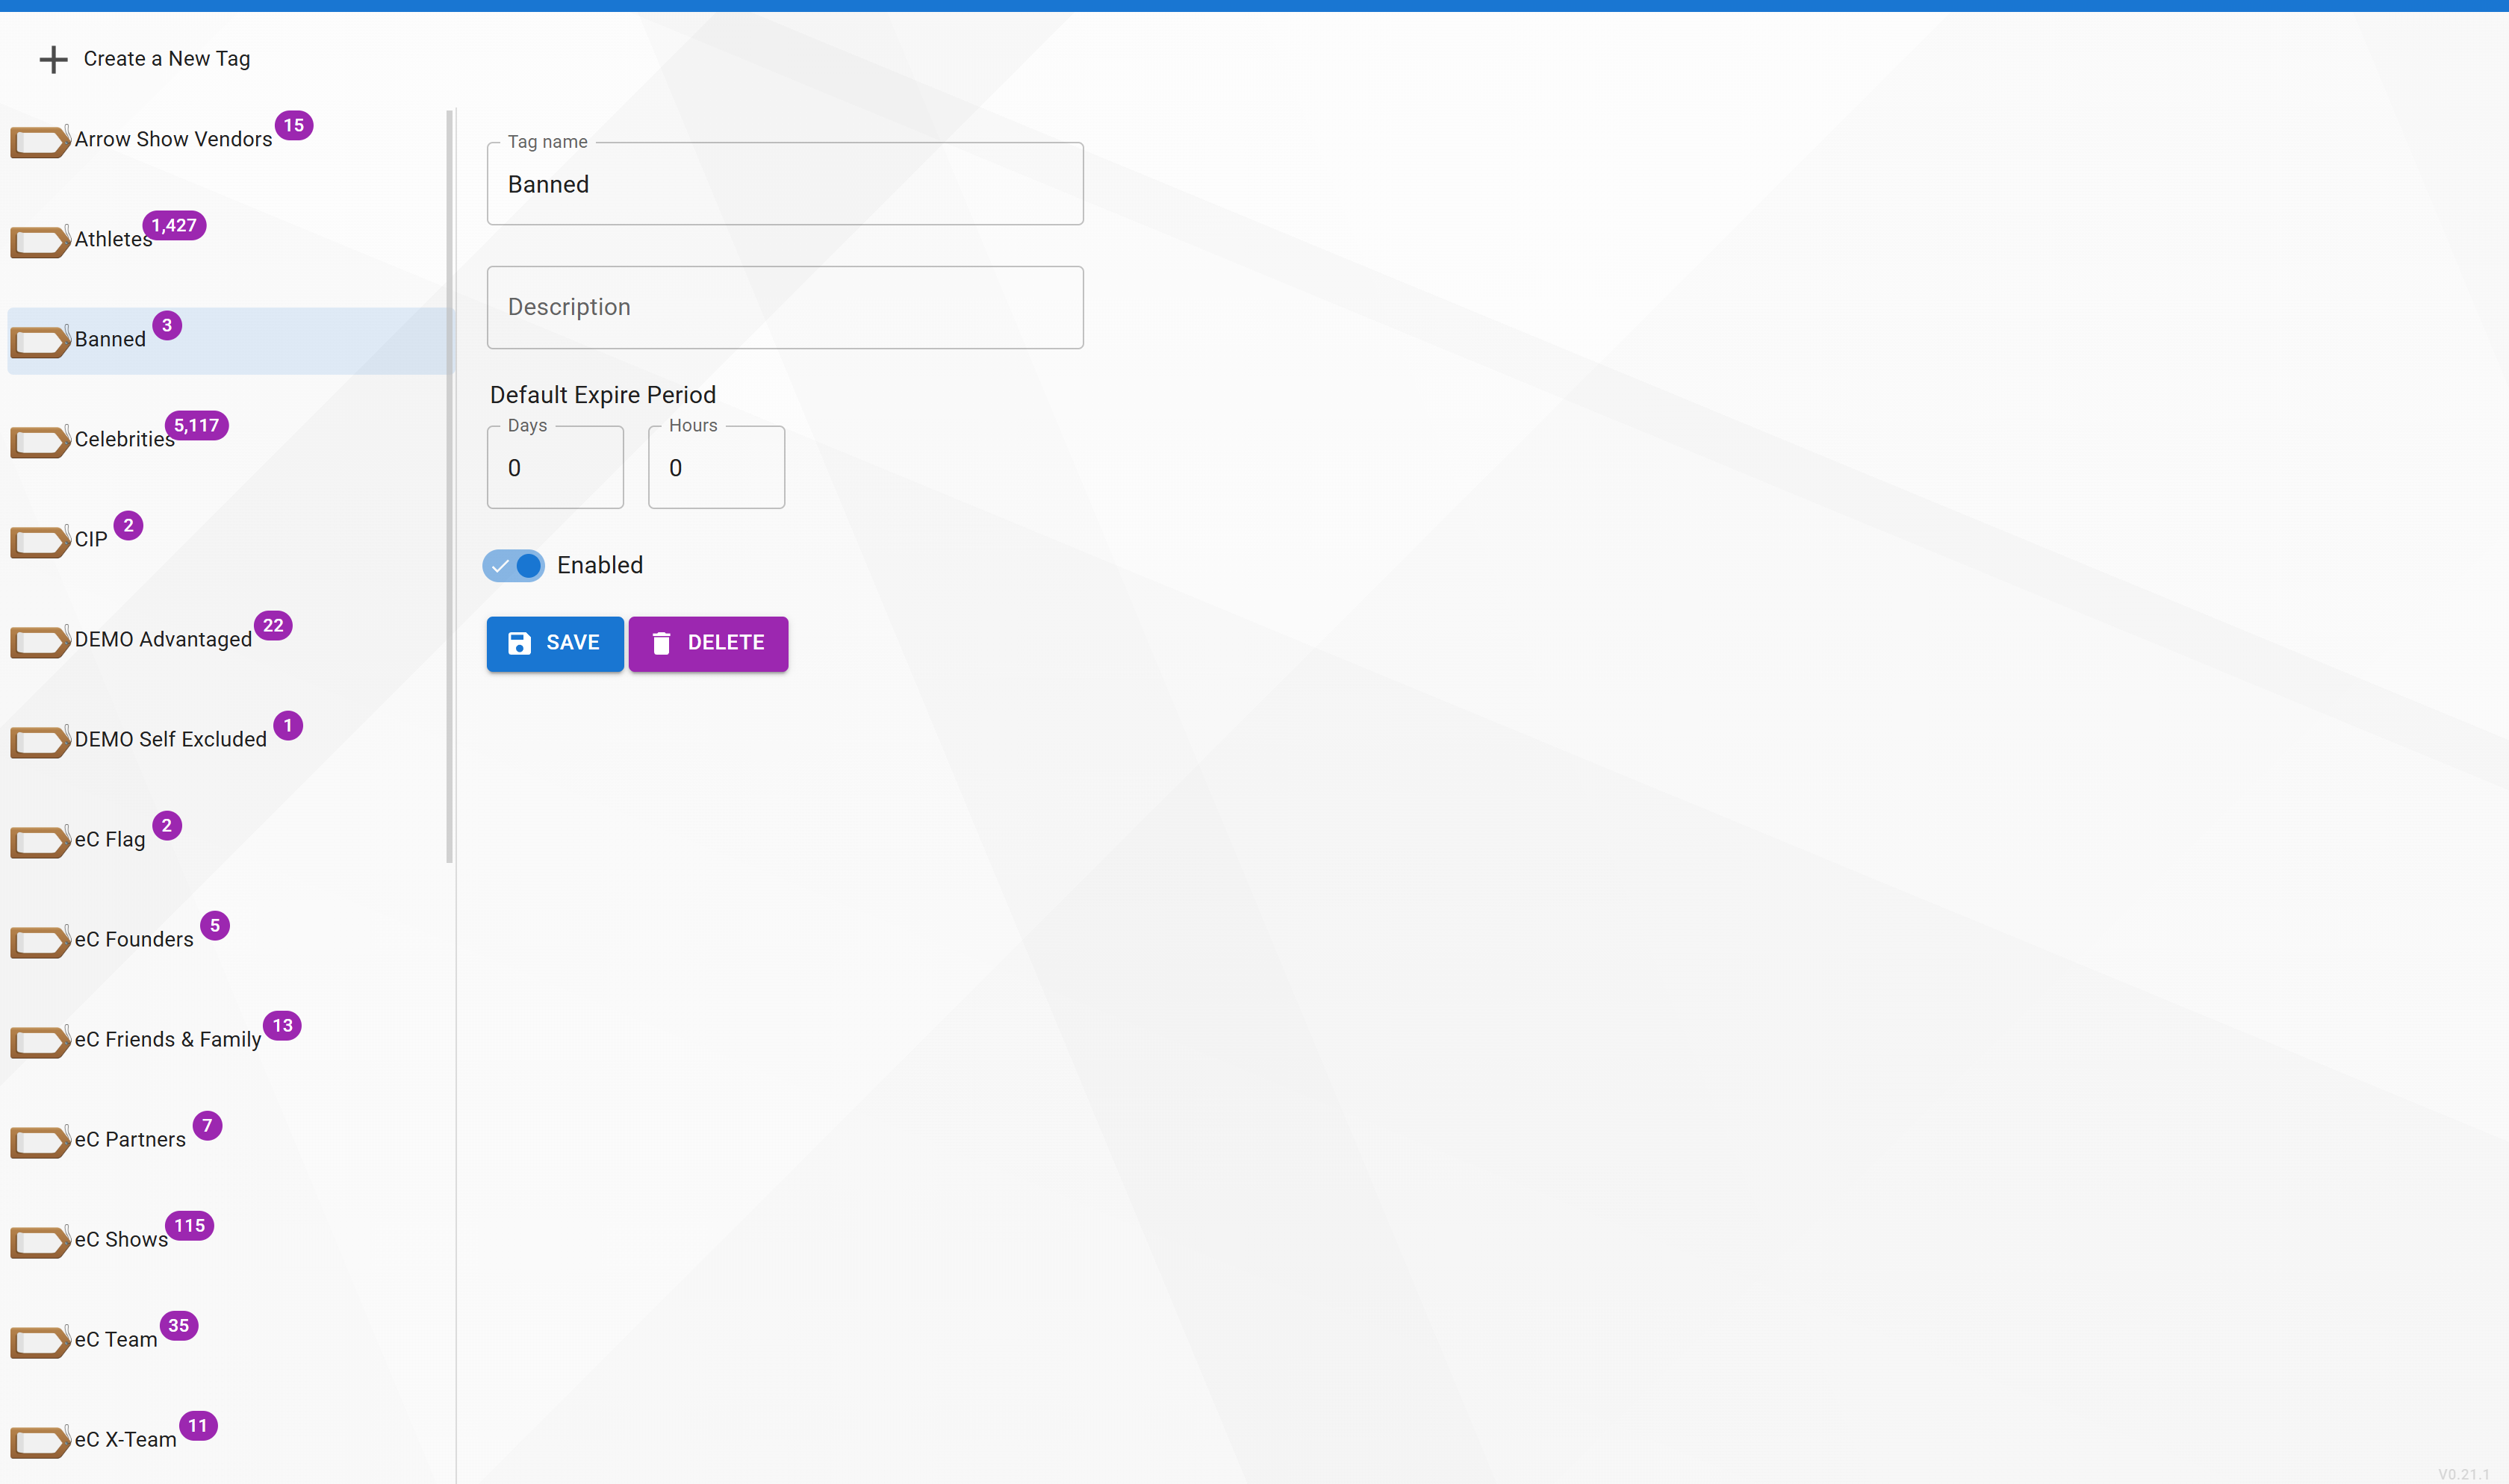Click the tag list scrollbar
2509x1484 pixels.
pos(449,486)
